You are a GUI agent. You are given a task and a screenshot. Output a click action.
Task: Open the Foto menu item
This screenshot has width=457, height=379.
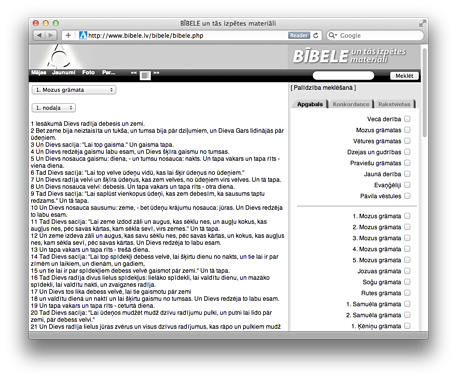point(88,72)
